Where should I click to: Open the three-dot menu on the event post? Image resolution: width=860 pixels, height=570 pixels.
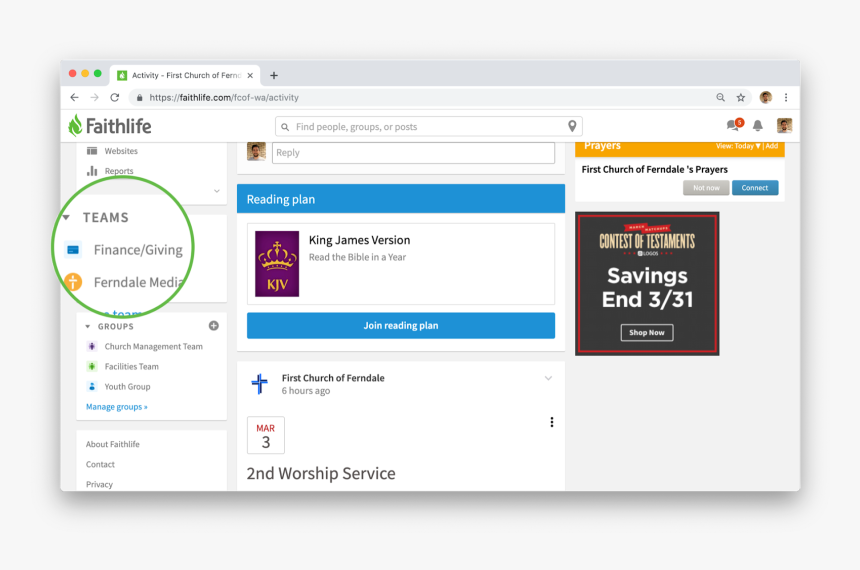click(x=552, y=422)
